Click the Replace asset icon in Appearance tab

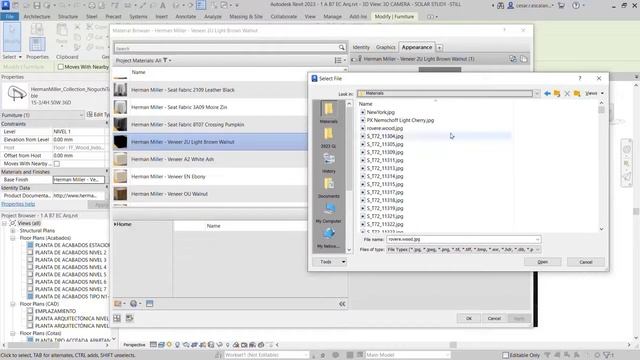tap(513, 59)
